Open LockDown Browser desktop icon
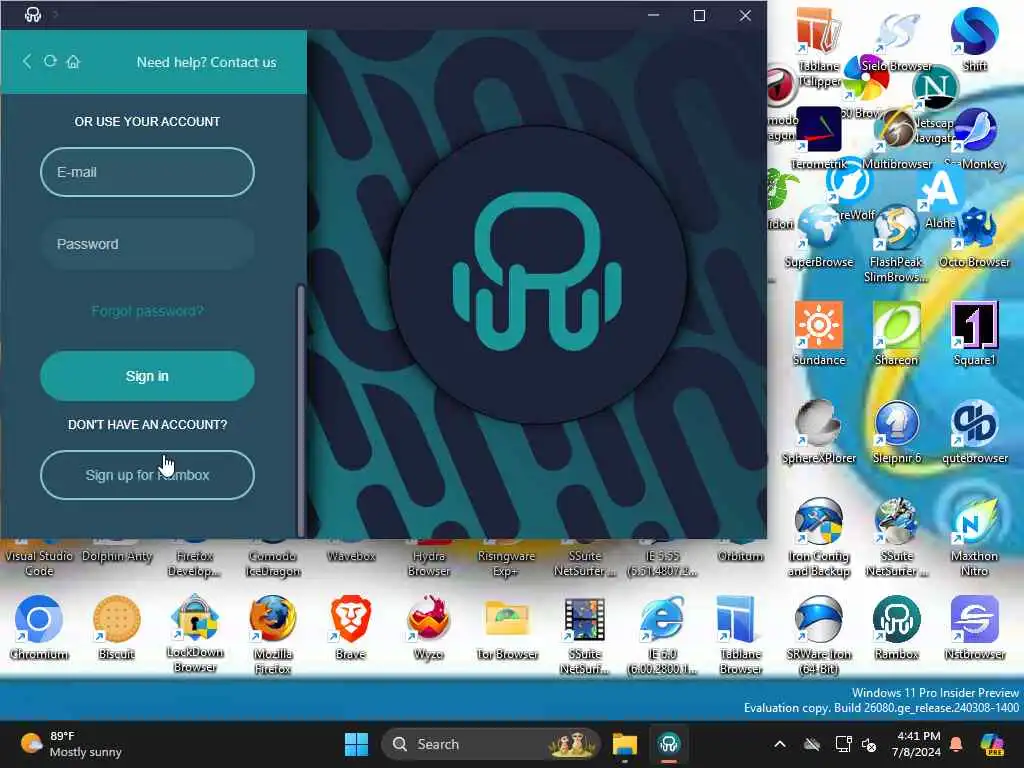This screenshot has height=768, width=1024. point(195,633)
